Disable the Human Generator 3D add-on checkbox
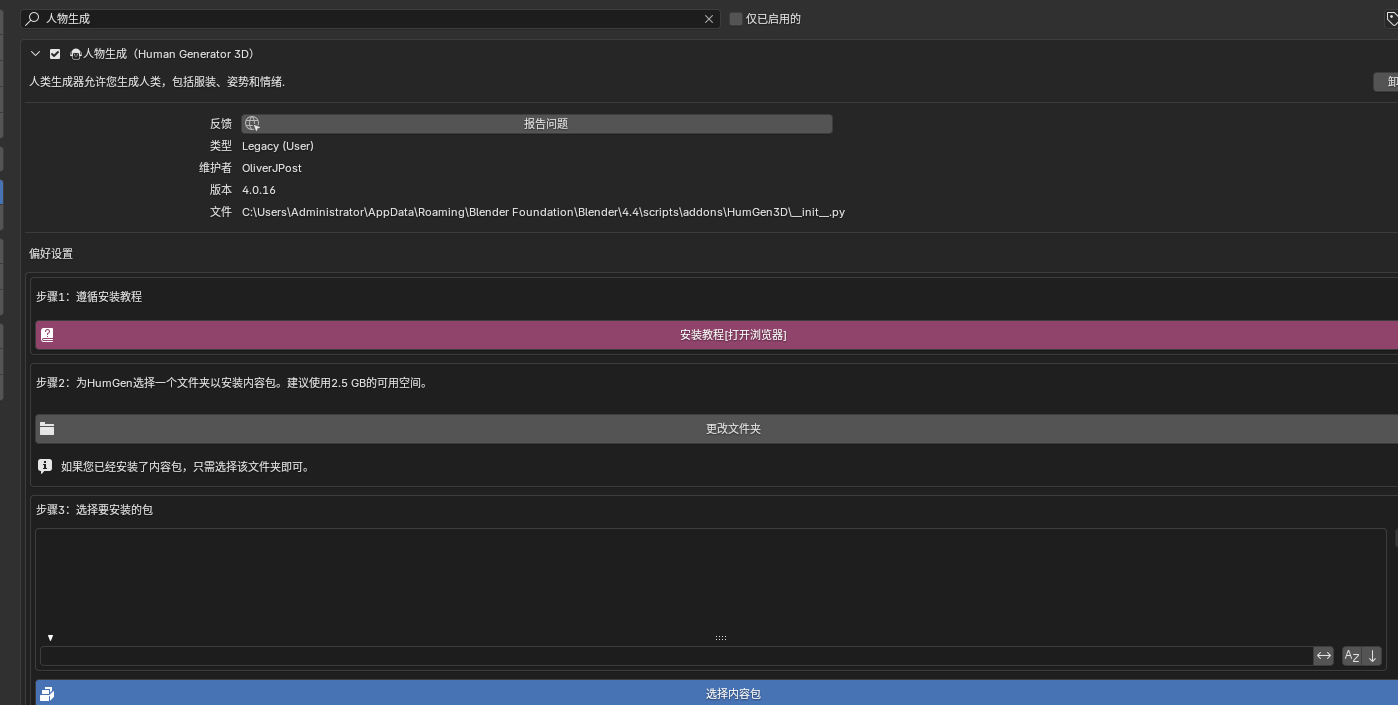 [55, 54]
